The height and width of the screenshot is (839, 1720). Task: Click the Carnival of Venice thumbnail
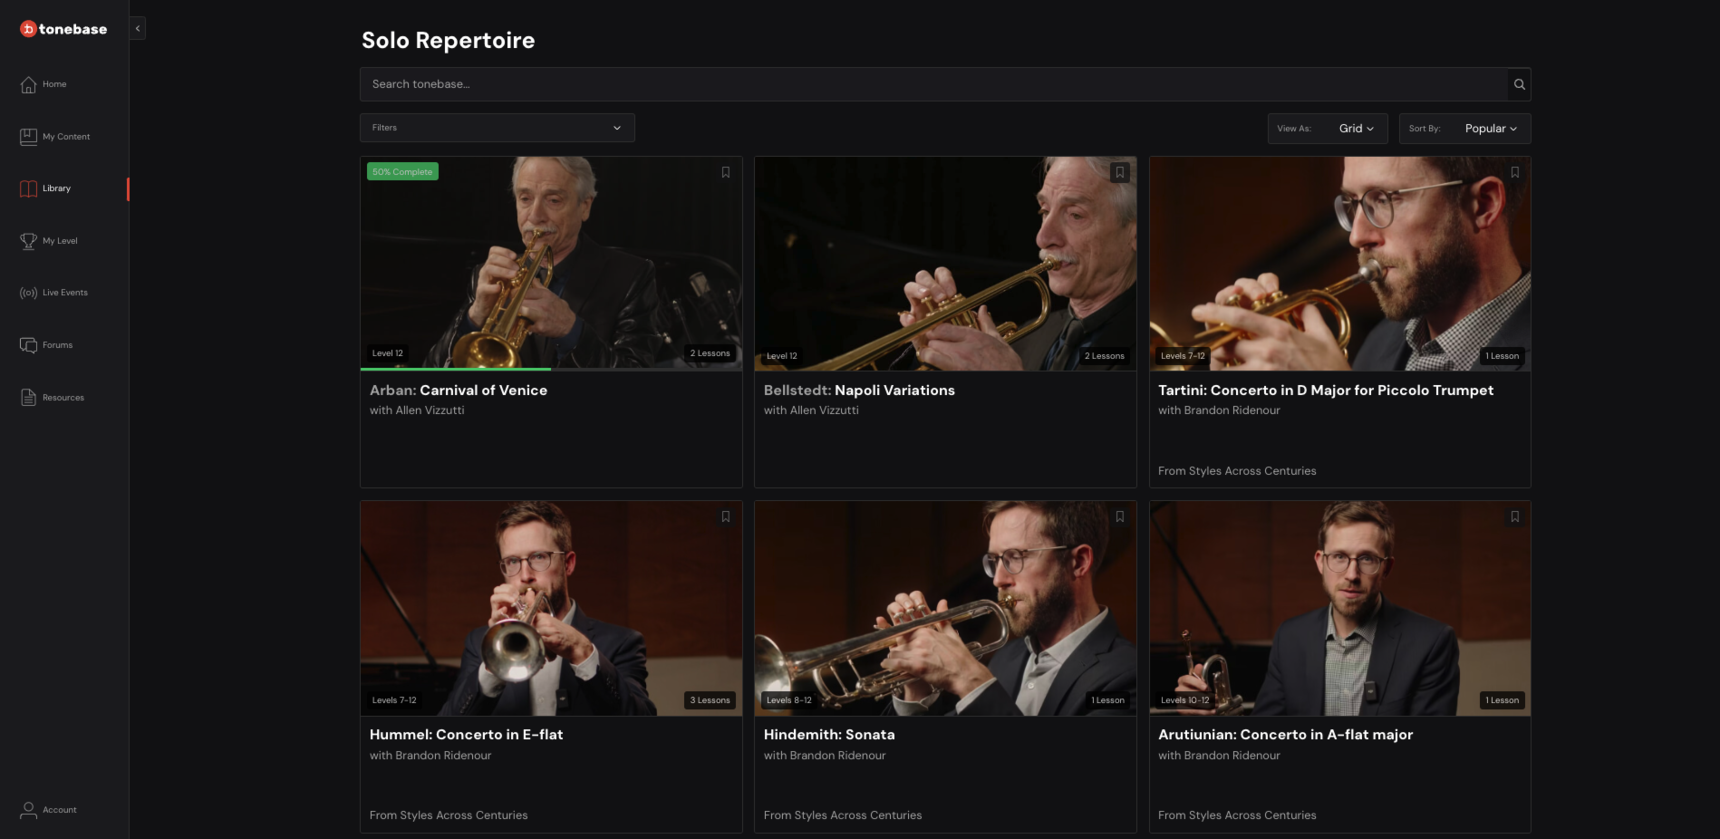click(551, 263)
